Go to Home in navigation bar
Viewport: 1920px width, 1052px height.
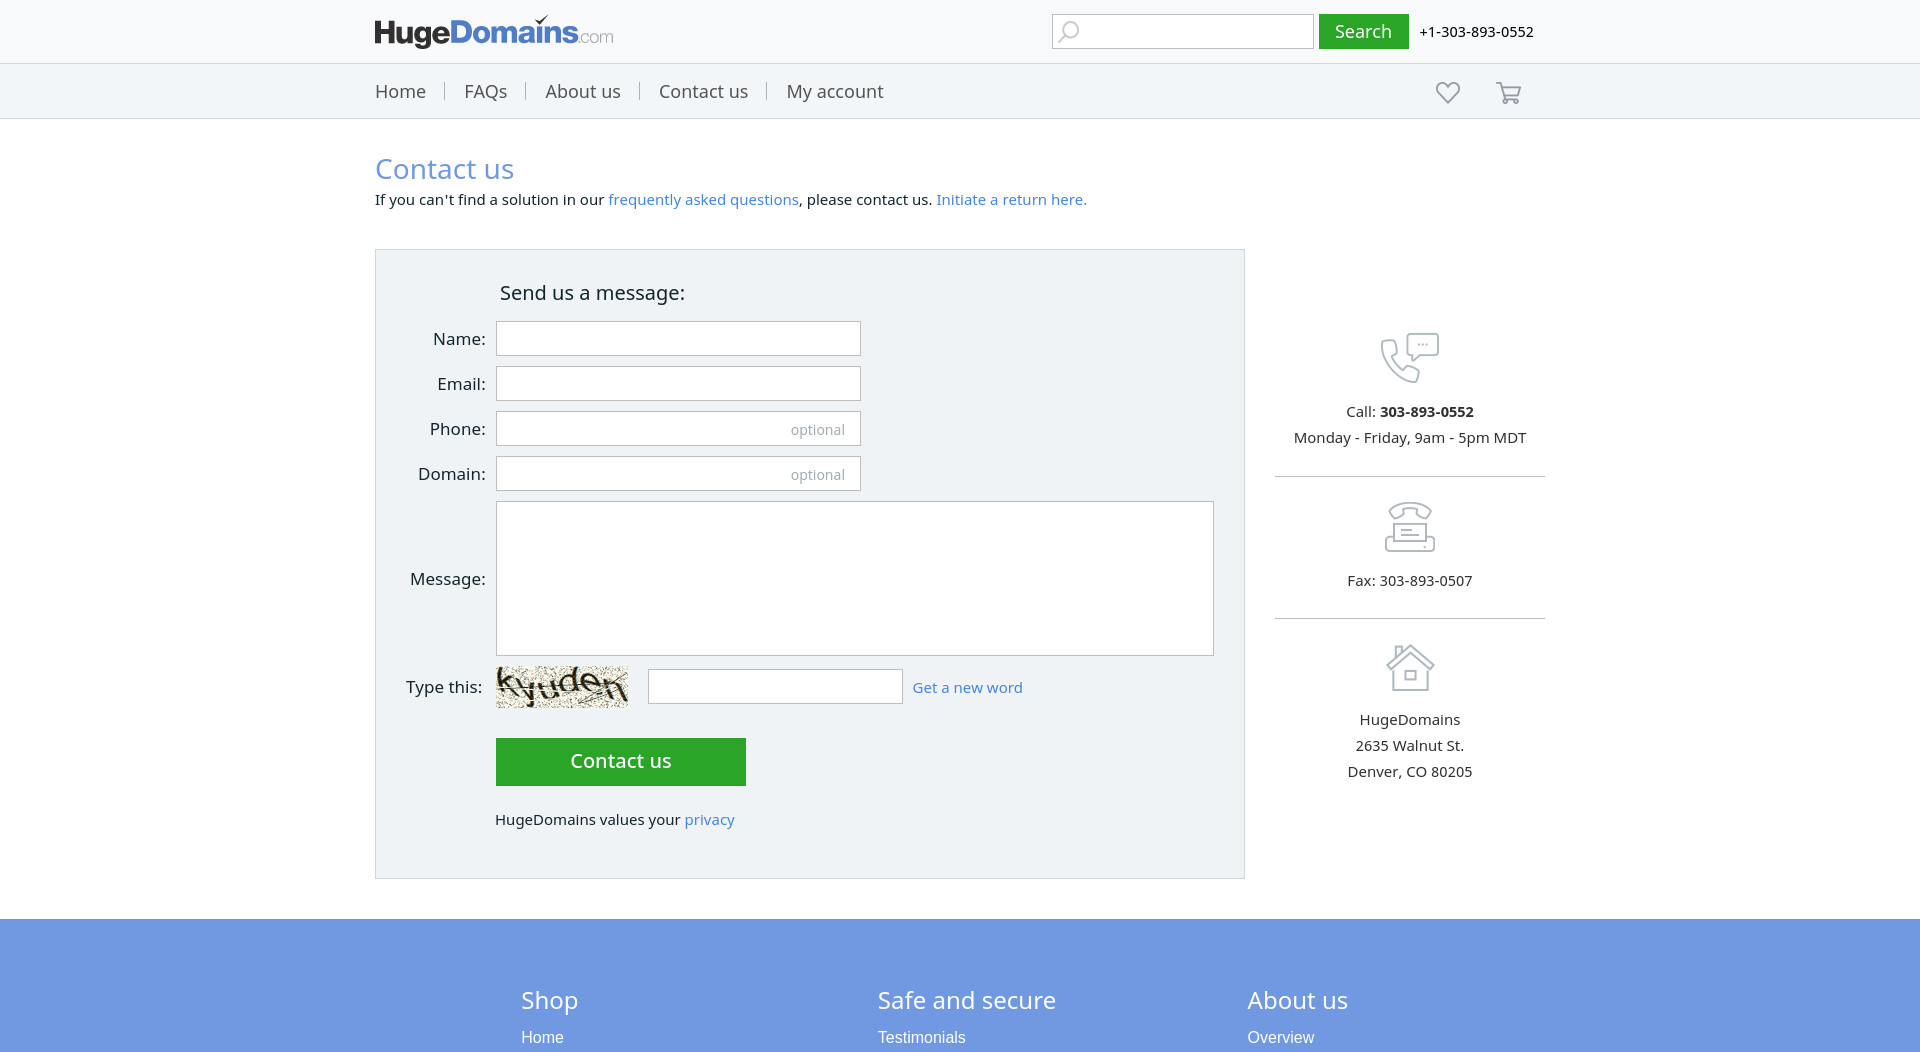[x=400, y=91]
